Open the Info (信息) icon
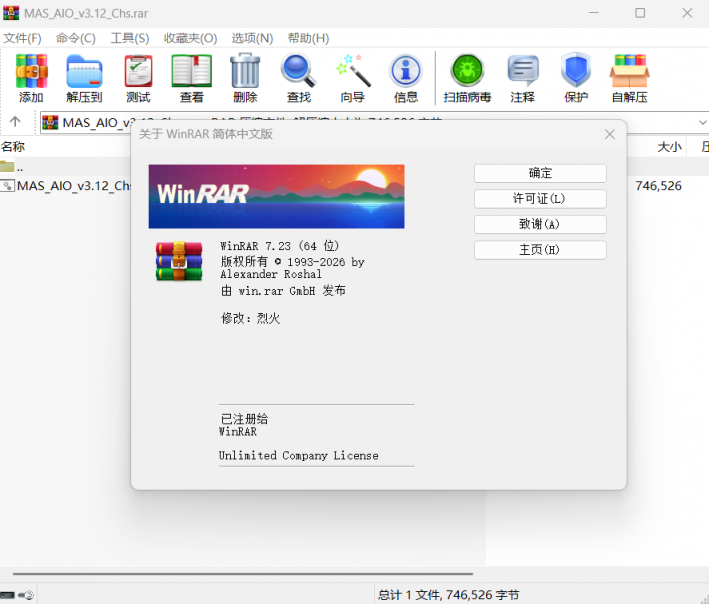 406,78
